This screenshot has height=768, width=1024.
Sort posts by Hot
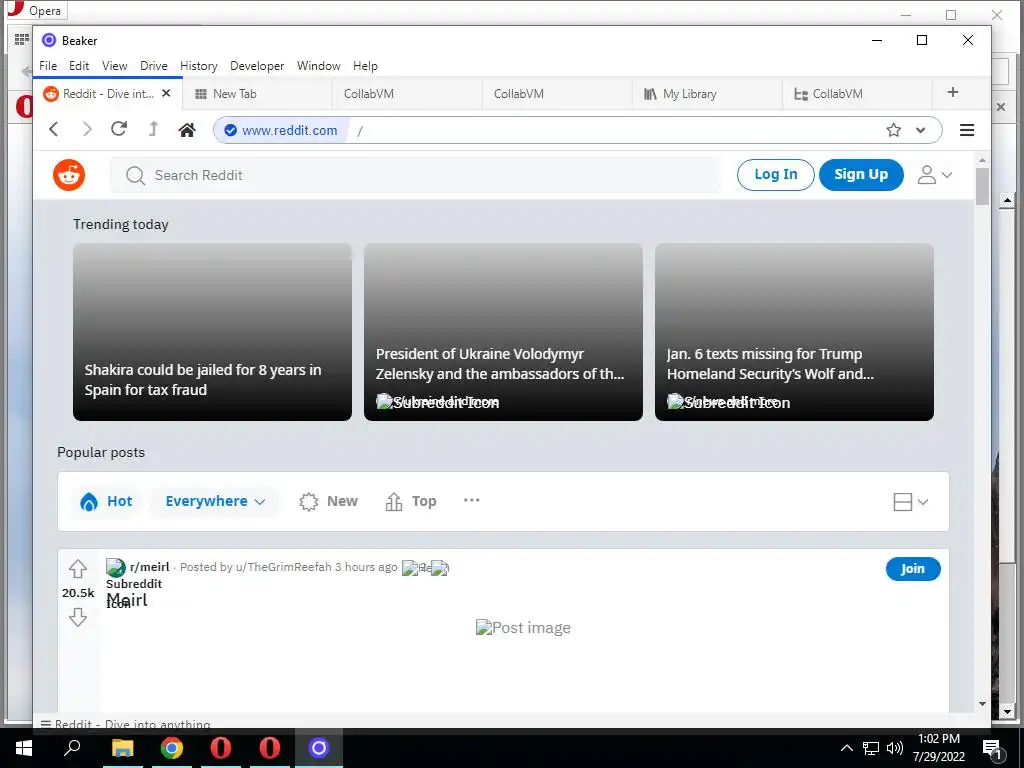pos(106,501)
